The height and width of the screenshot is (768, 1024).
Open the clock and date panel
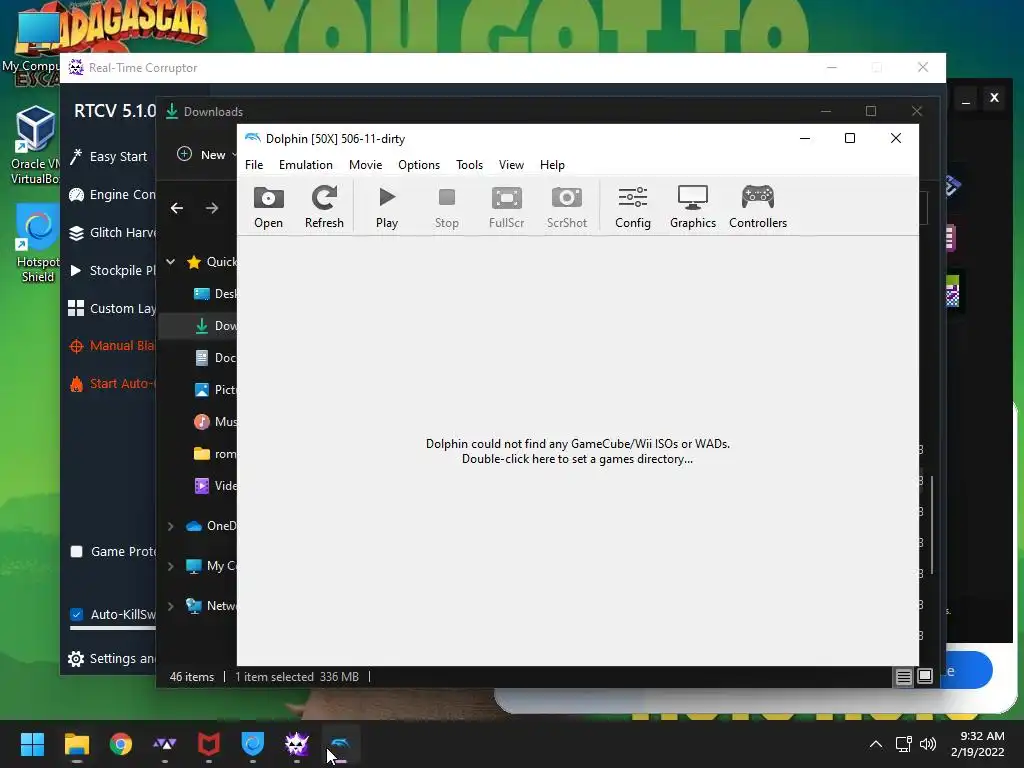[978, 744]
